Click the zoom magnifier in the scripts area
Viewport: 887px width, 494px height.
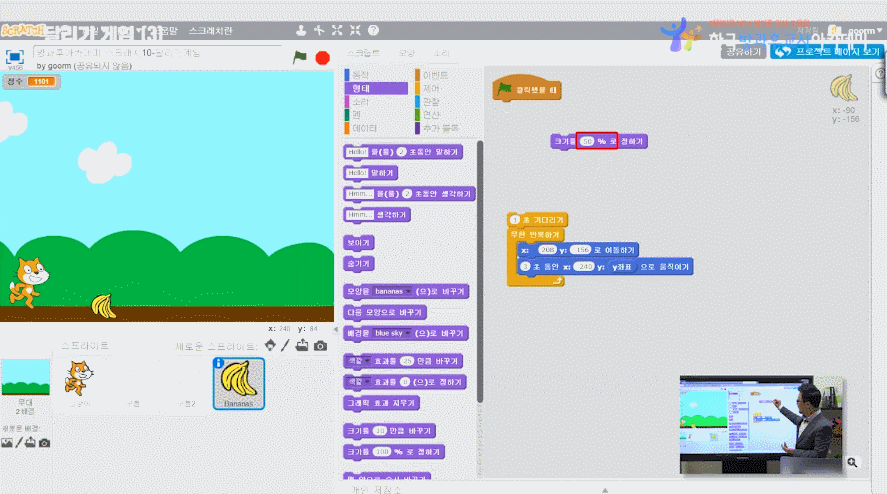point(852,463)
